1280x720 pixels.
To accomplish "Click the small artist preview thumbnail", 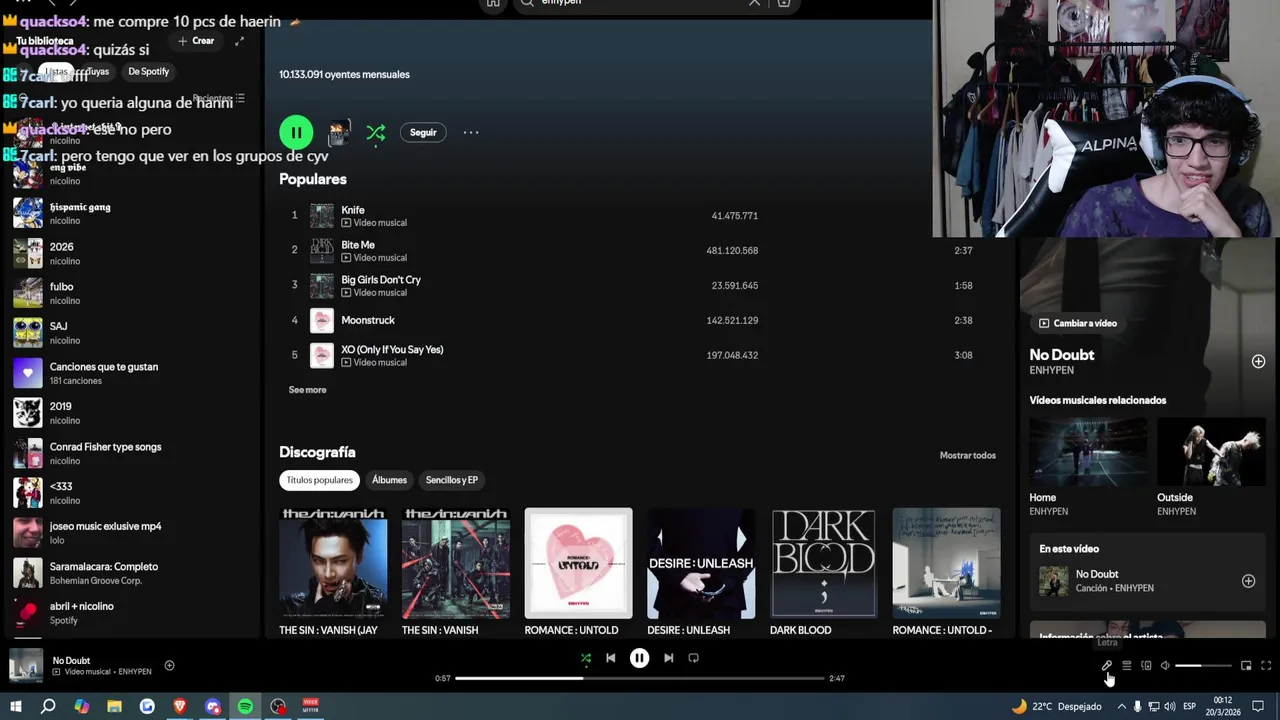I will coord(340,132).
